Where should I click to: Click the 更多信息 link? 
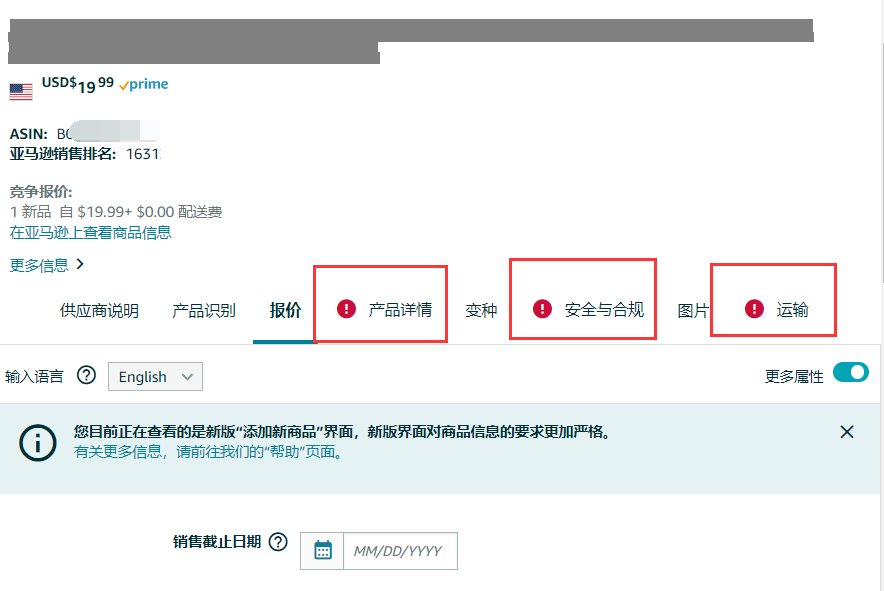pos(39,265)
